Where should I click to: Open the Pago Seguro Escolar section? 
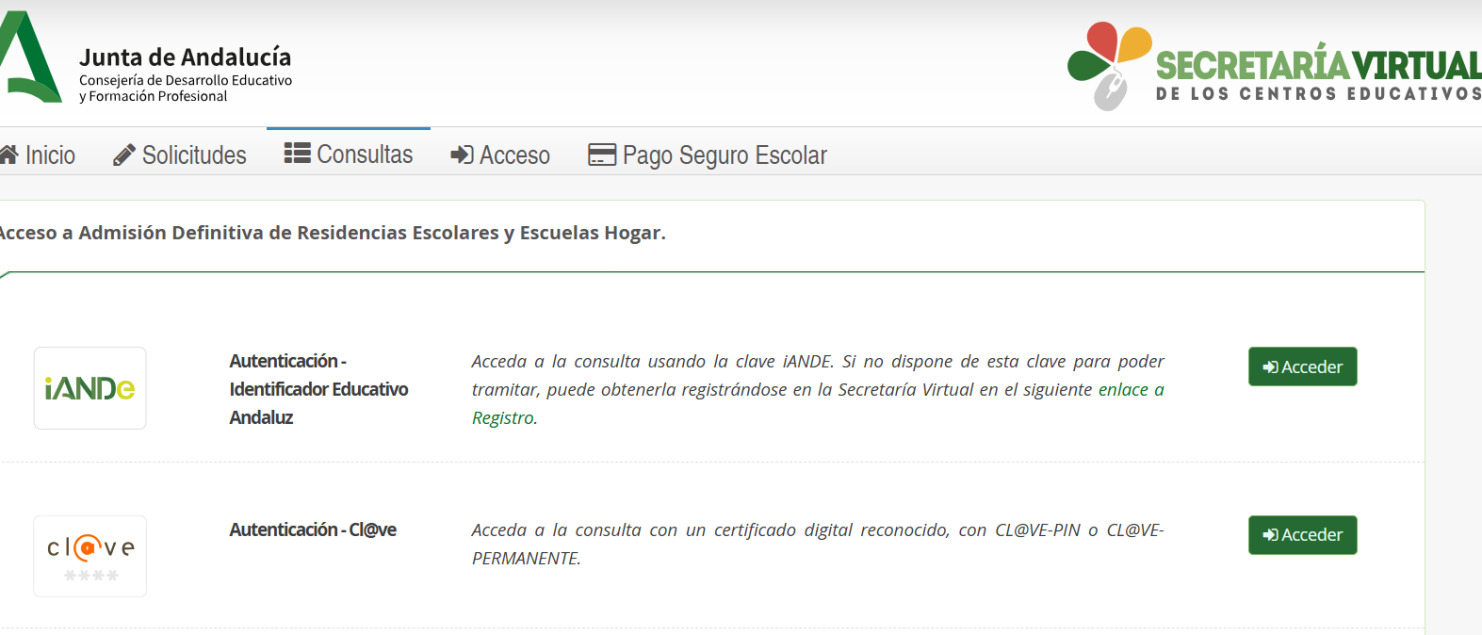[724, 155]
